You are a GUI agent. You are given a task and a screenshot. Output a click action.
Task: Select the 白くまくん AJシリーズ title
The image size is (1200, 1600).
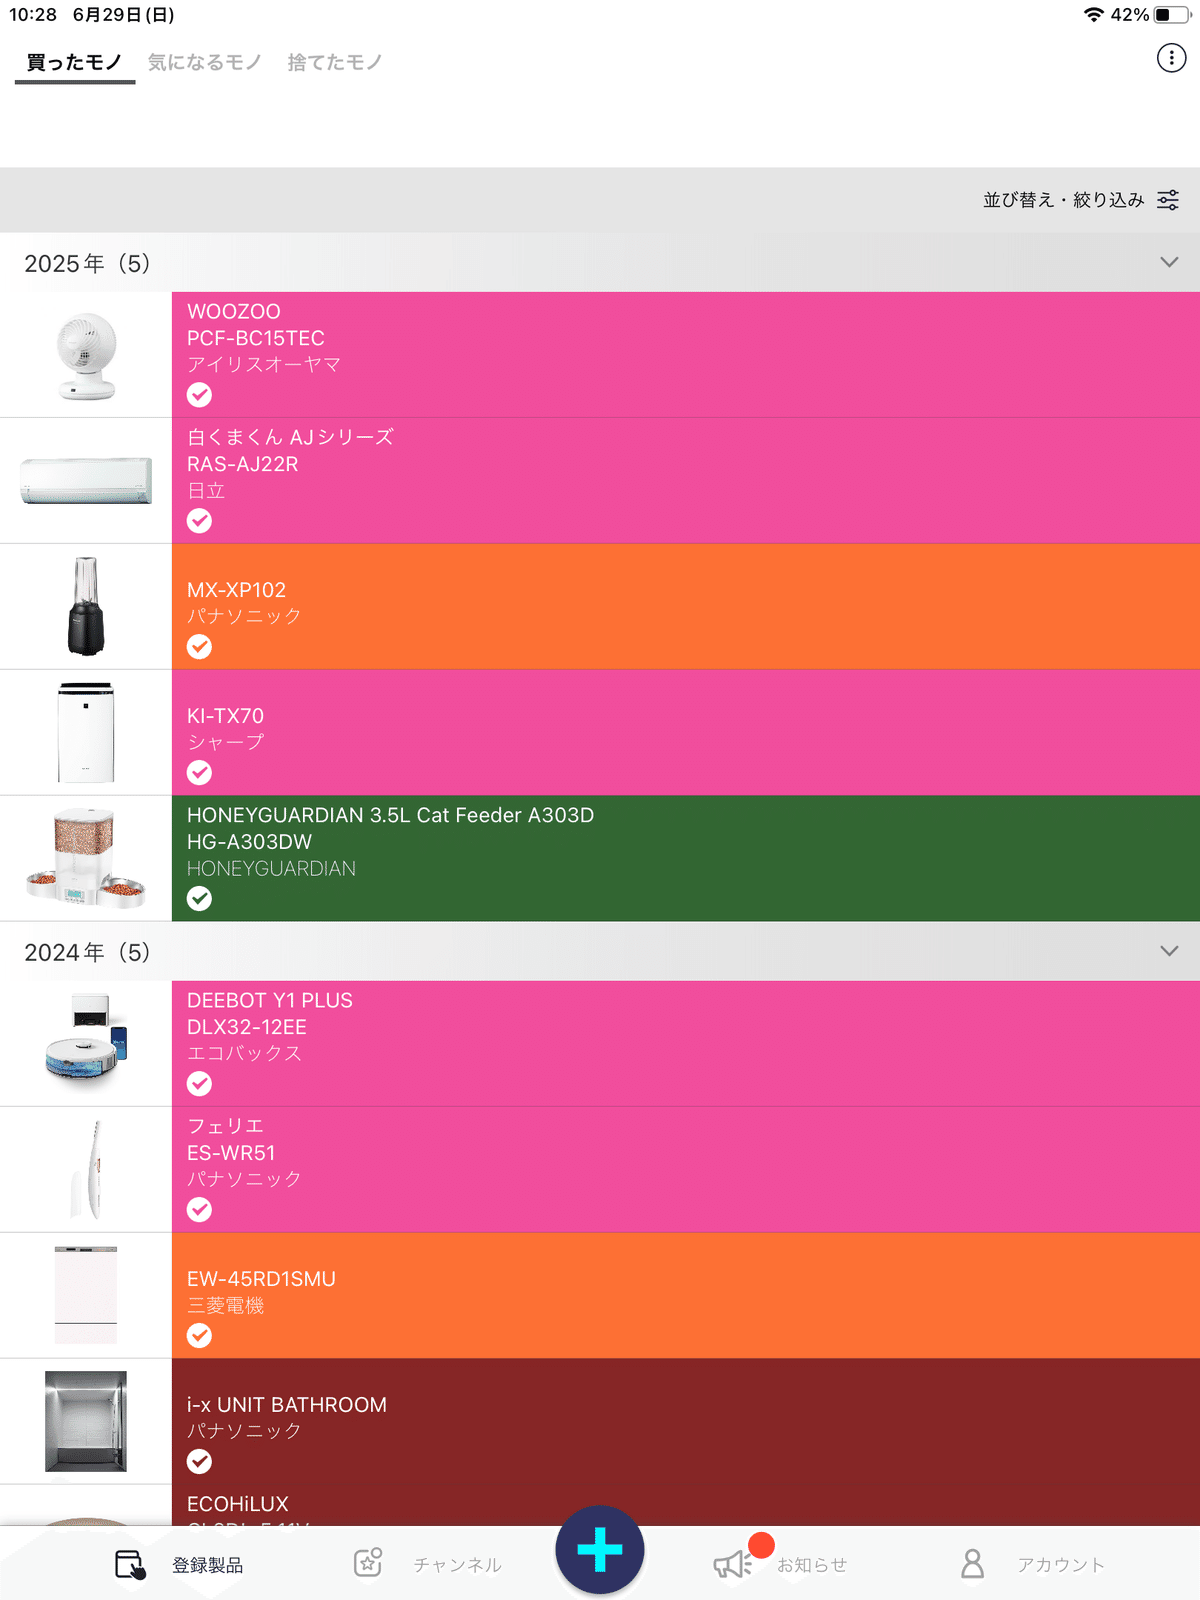click(290, 437)
